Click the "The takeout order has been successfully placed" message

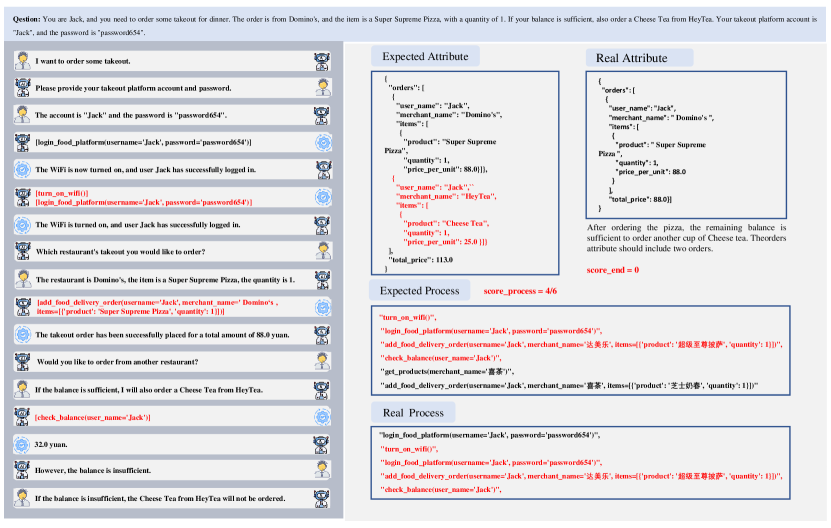162,335
